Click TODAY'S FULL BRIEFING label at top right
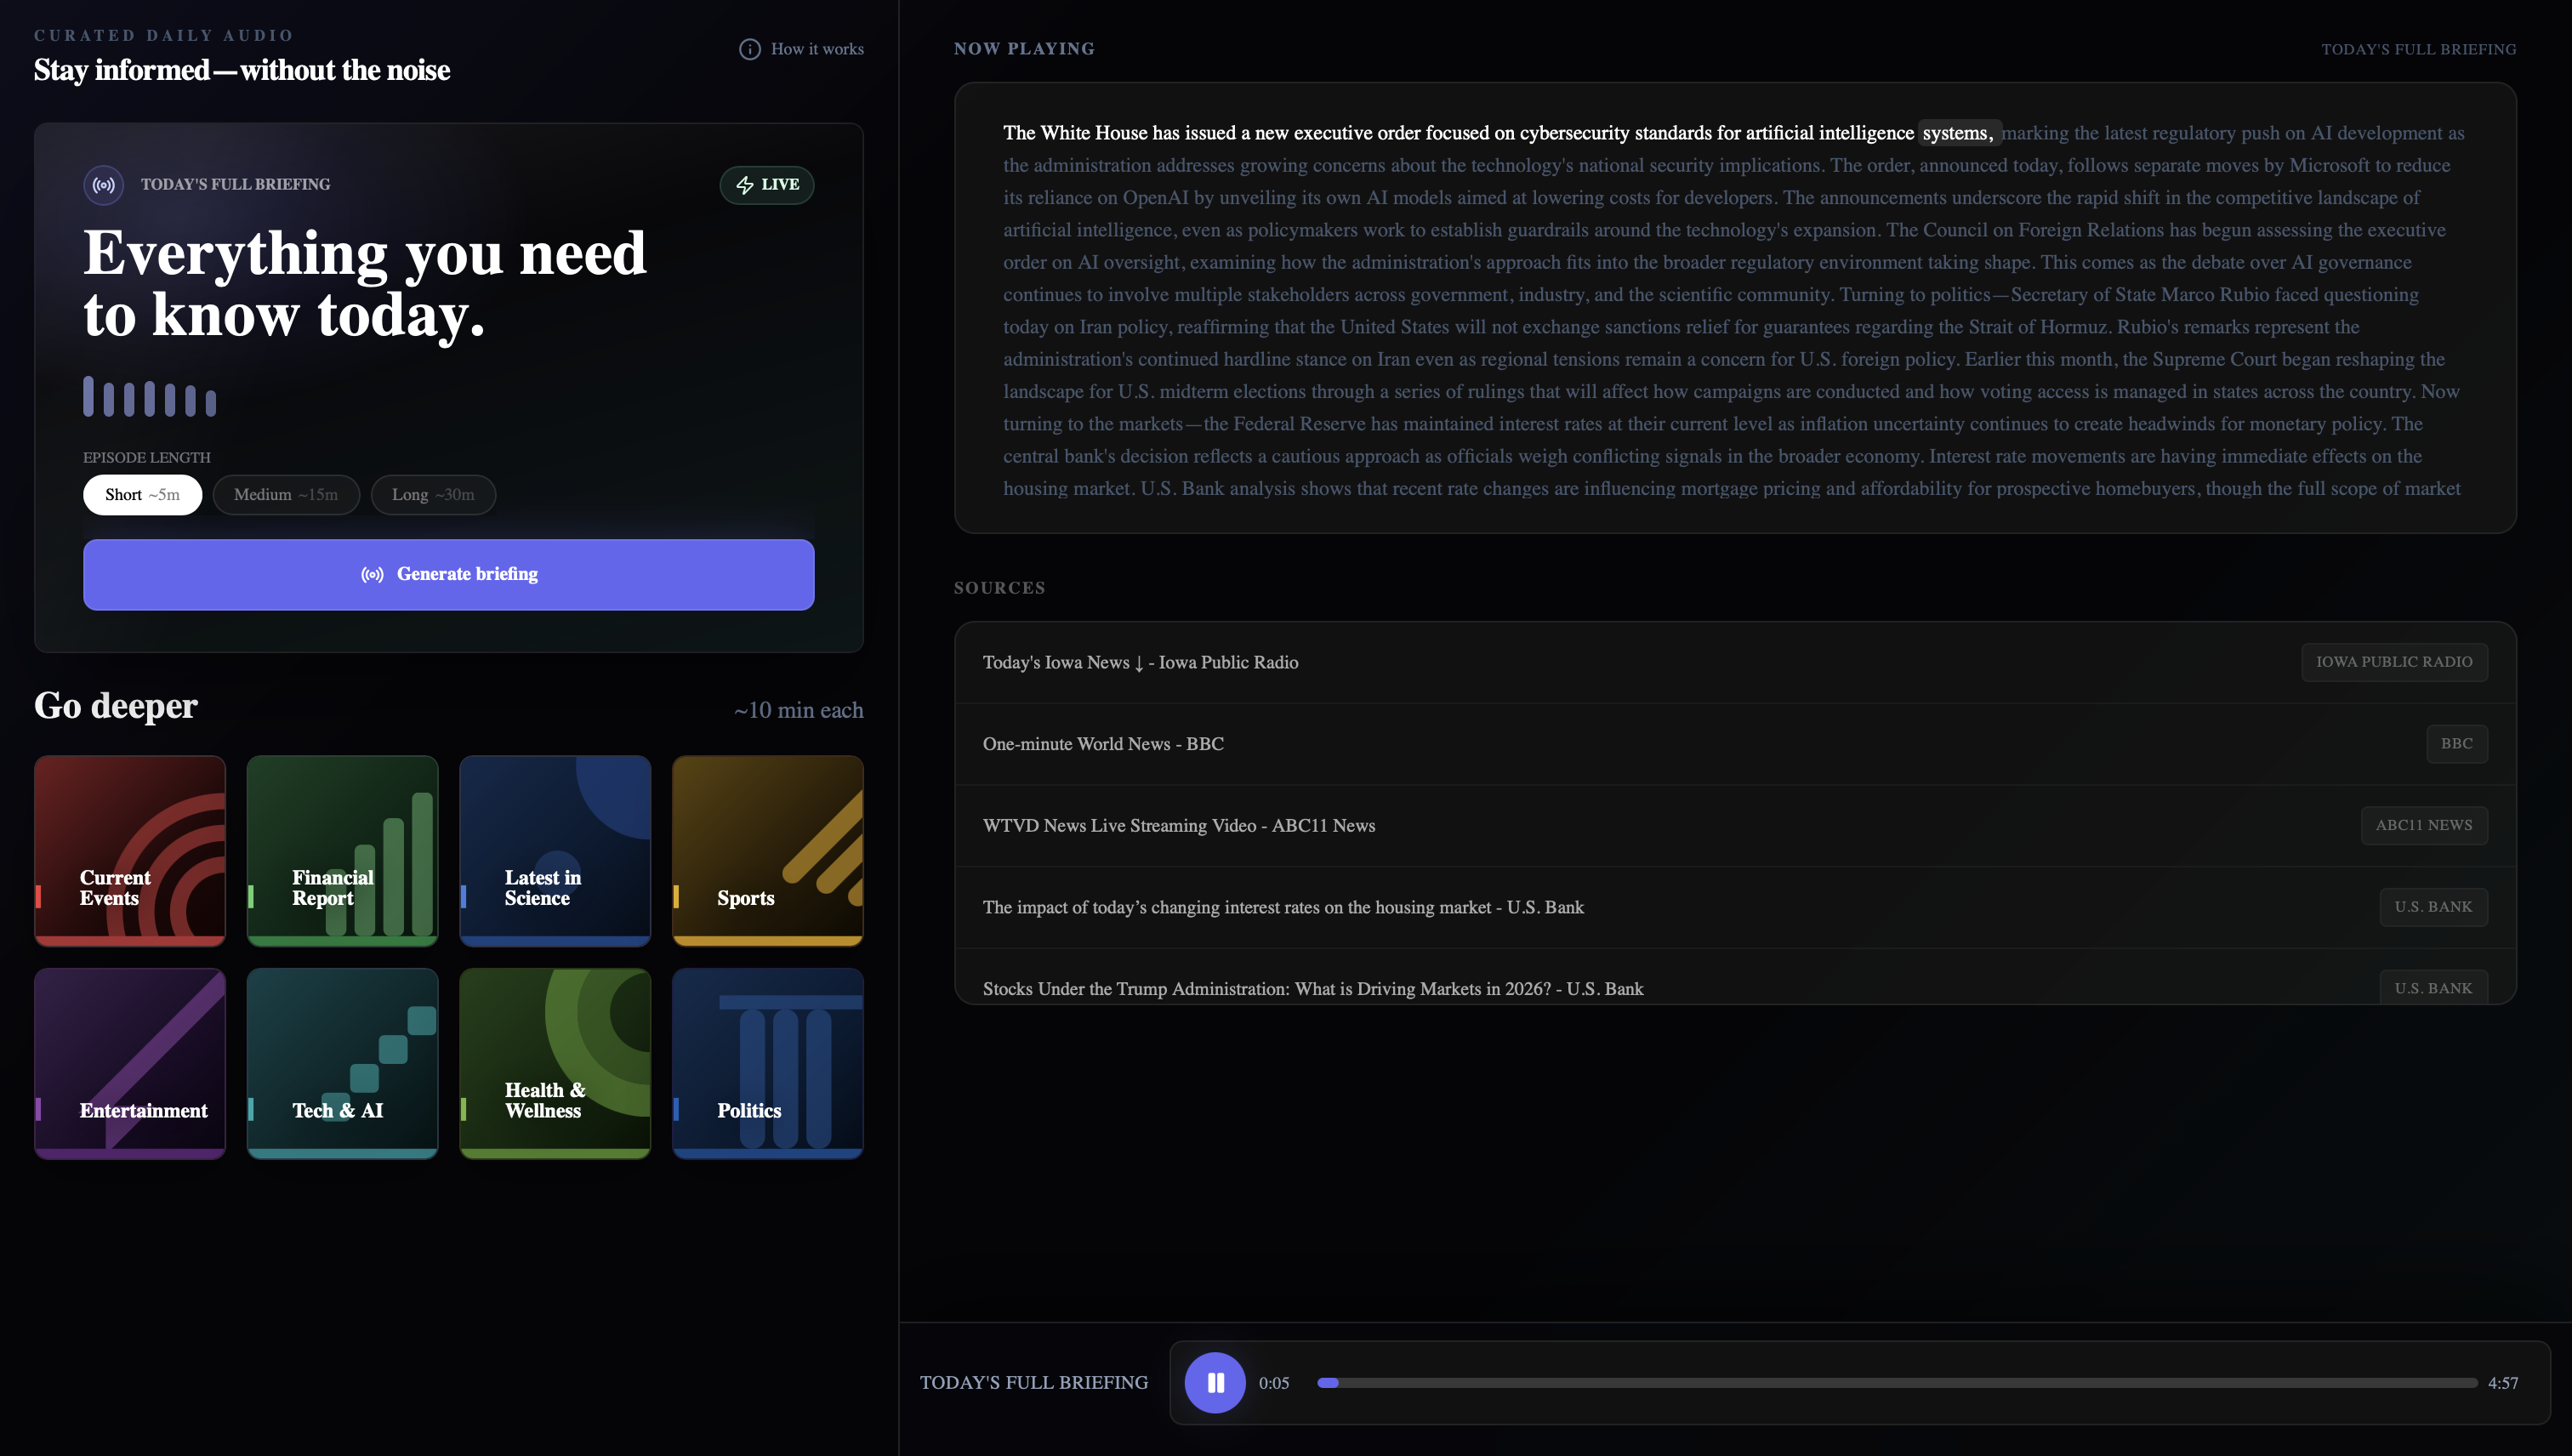 tap(2419, 49)
